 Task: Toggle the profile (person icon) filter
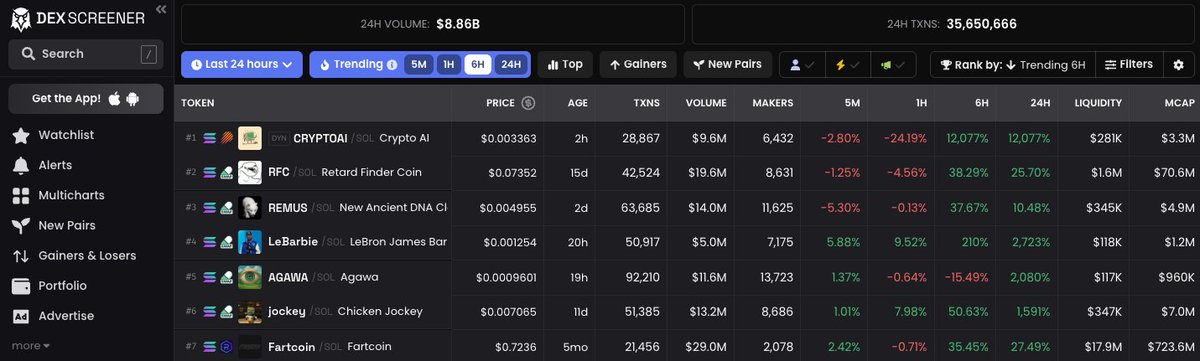coord(801,64)
